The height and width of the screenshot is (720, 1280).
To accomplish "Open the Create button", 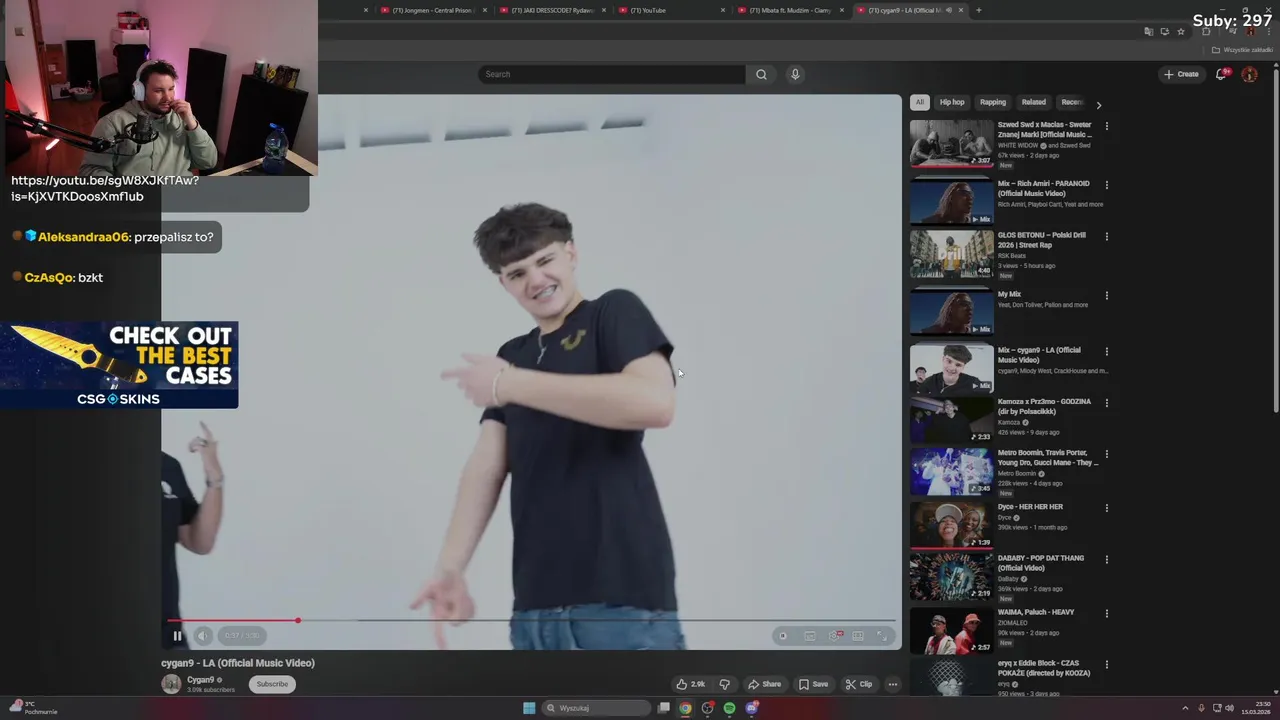I will pos(1181,74).
